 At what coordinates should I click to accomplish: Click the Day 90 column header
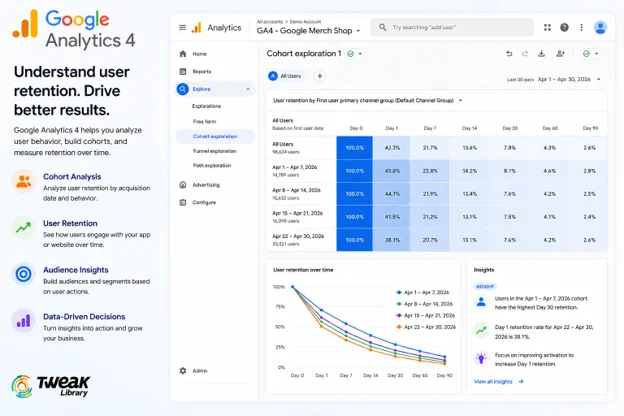[x=590, y=128]
